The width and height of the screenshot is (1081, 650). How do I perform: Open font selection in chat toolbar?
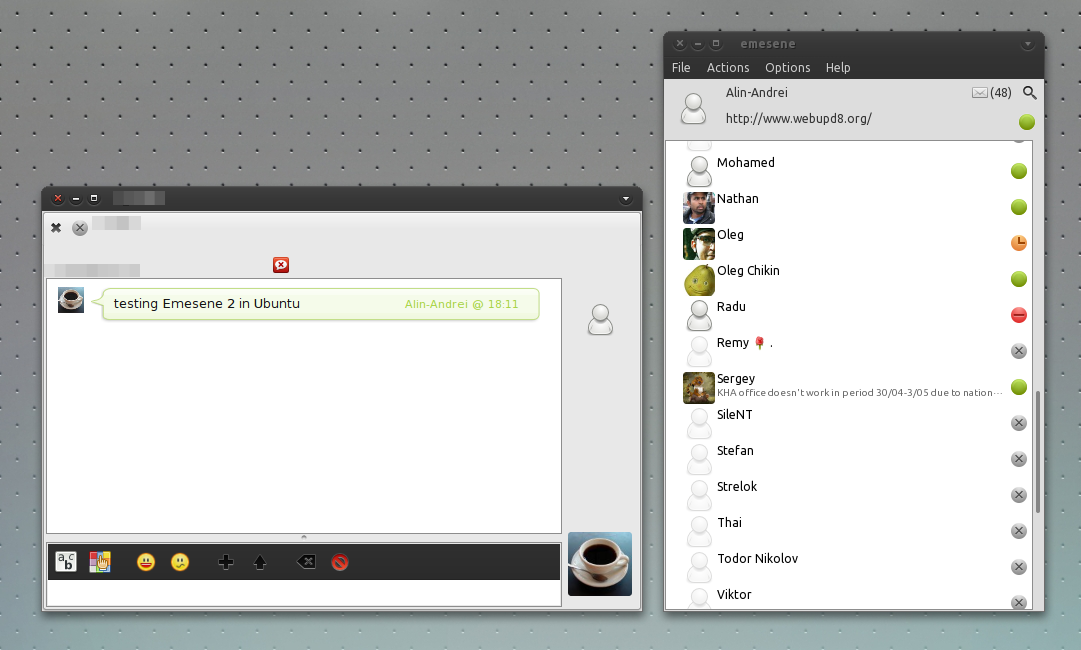coord(65,562)
